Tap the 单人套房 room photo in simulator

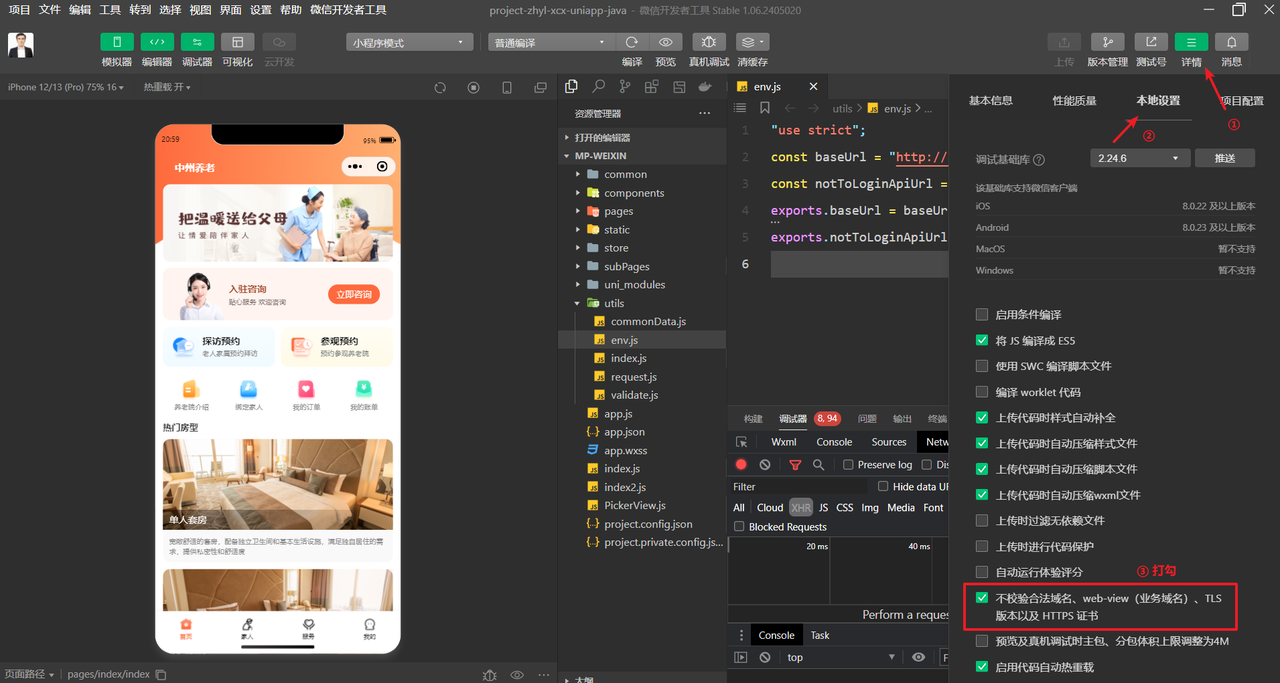pyautogui.click(x=278, y=484)
